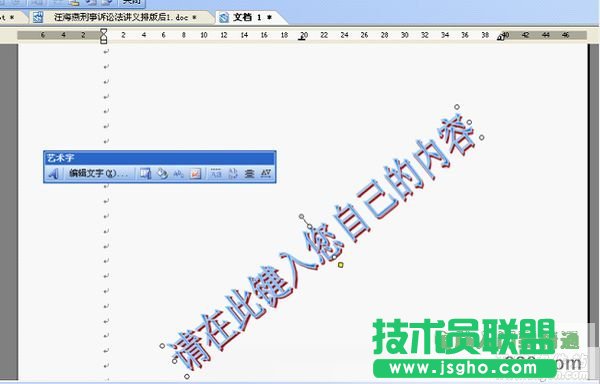Click the WordArt text 请在此键入您自己的内容

(x=321, y=241)
